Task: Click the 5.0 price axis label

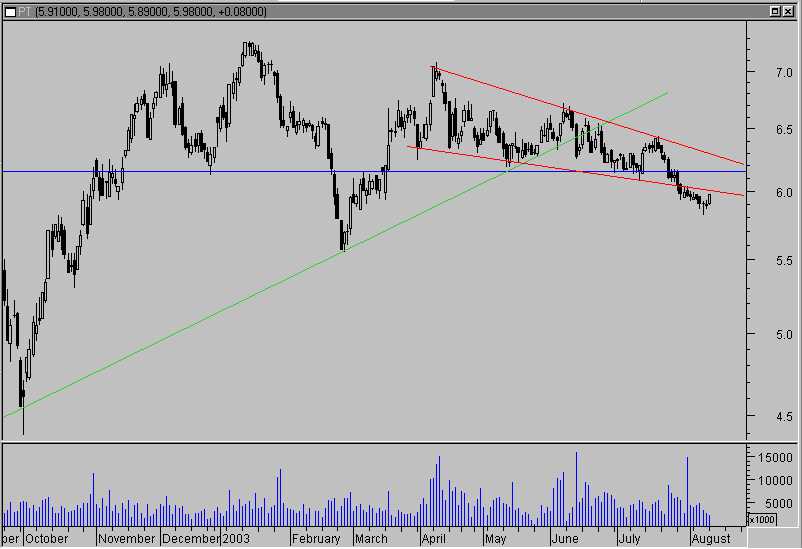Action: (x=784, y=335)
